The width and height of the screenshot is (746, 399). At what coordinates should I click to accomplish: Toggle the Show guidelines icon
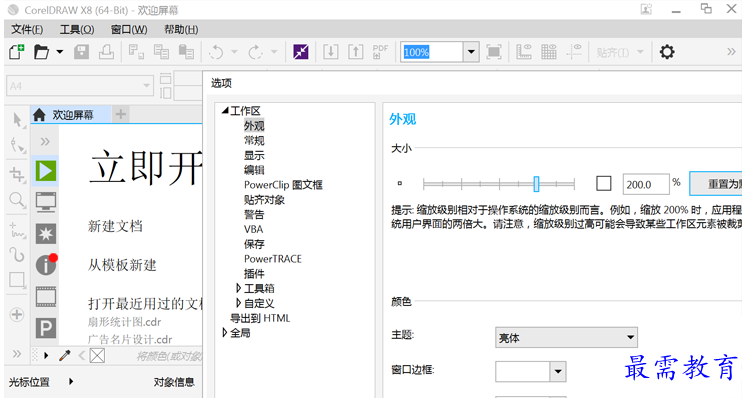pos(574,52)
